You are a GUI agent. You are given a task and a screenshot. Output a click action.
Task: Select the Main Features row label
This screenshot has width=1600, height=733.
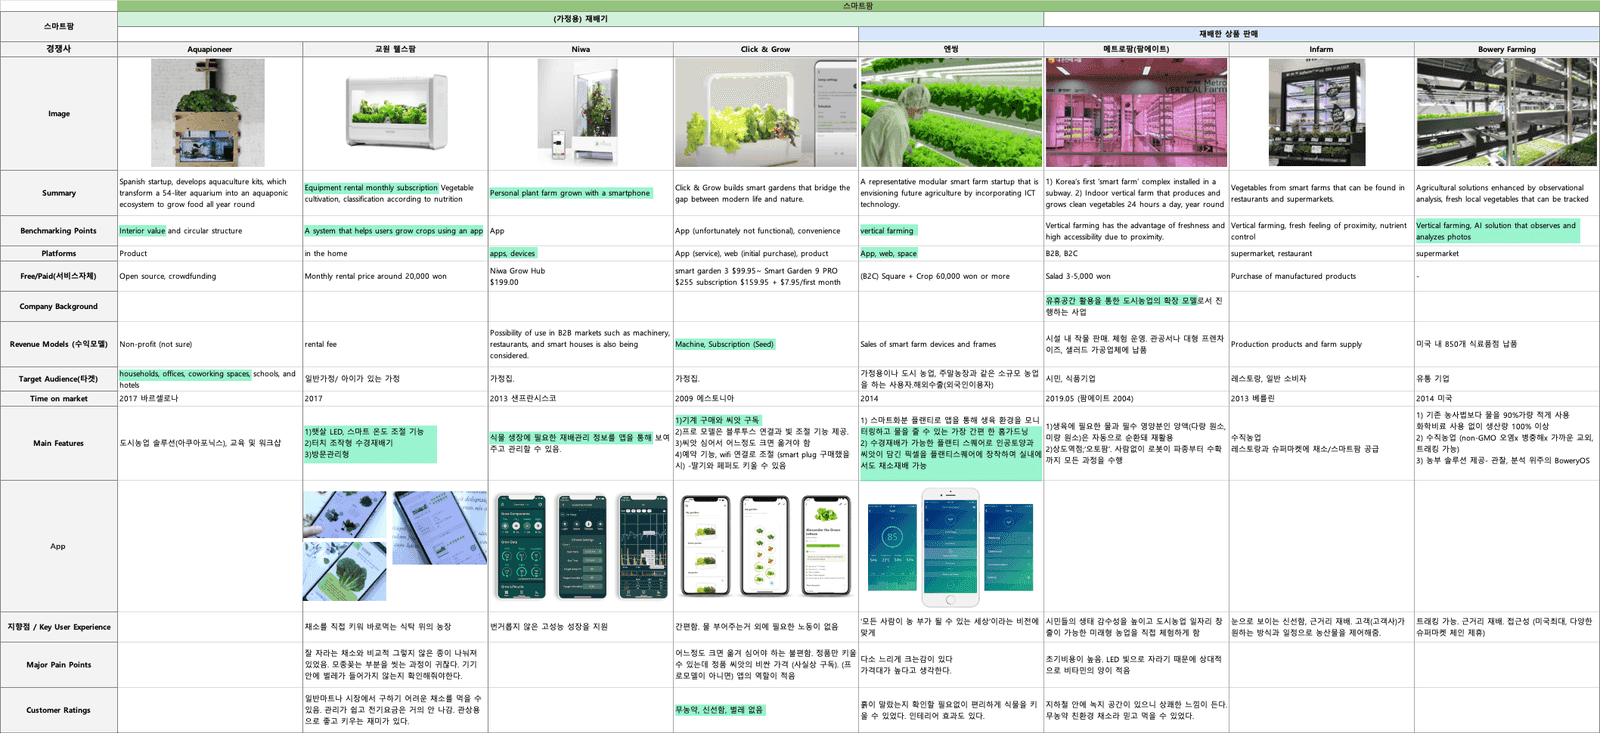point(59,443)
